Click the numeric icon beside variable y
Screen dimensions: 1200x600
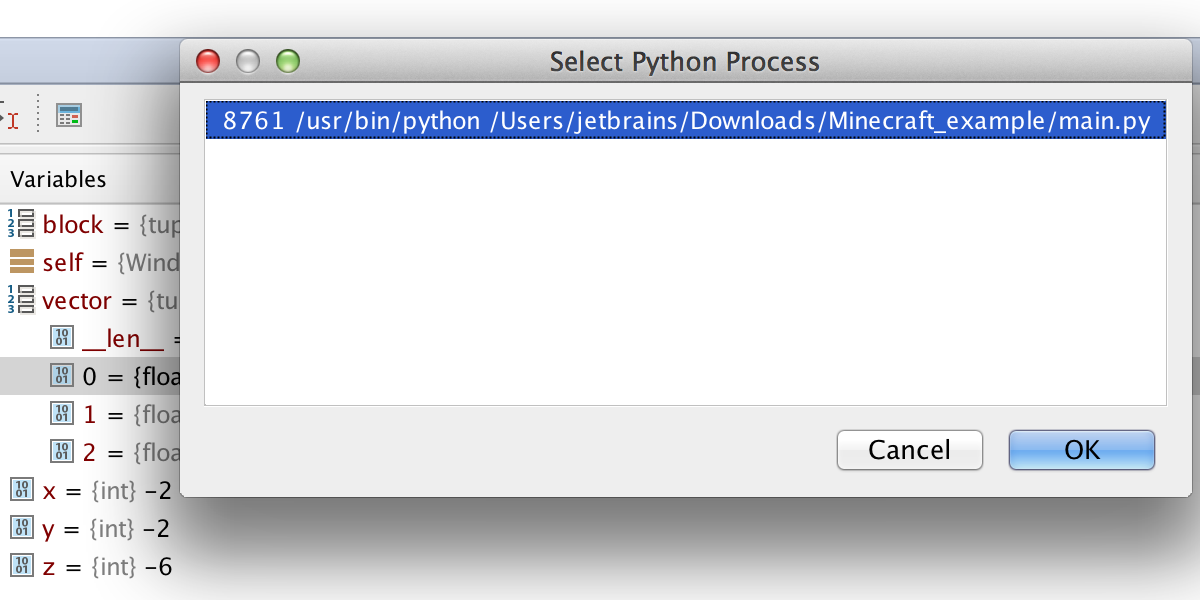20,528
